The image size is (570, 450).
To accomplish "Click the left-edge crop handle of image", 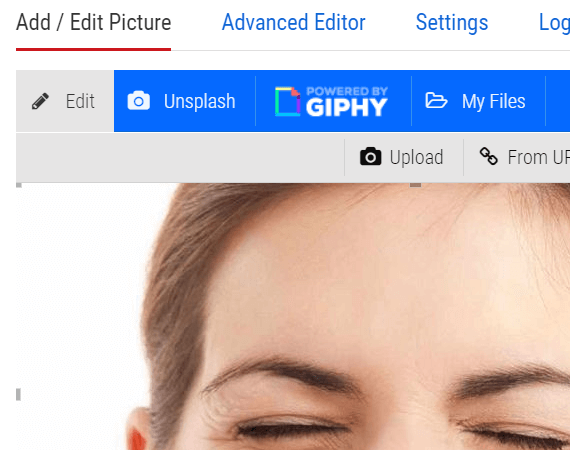I will [x=18, y=394].
